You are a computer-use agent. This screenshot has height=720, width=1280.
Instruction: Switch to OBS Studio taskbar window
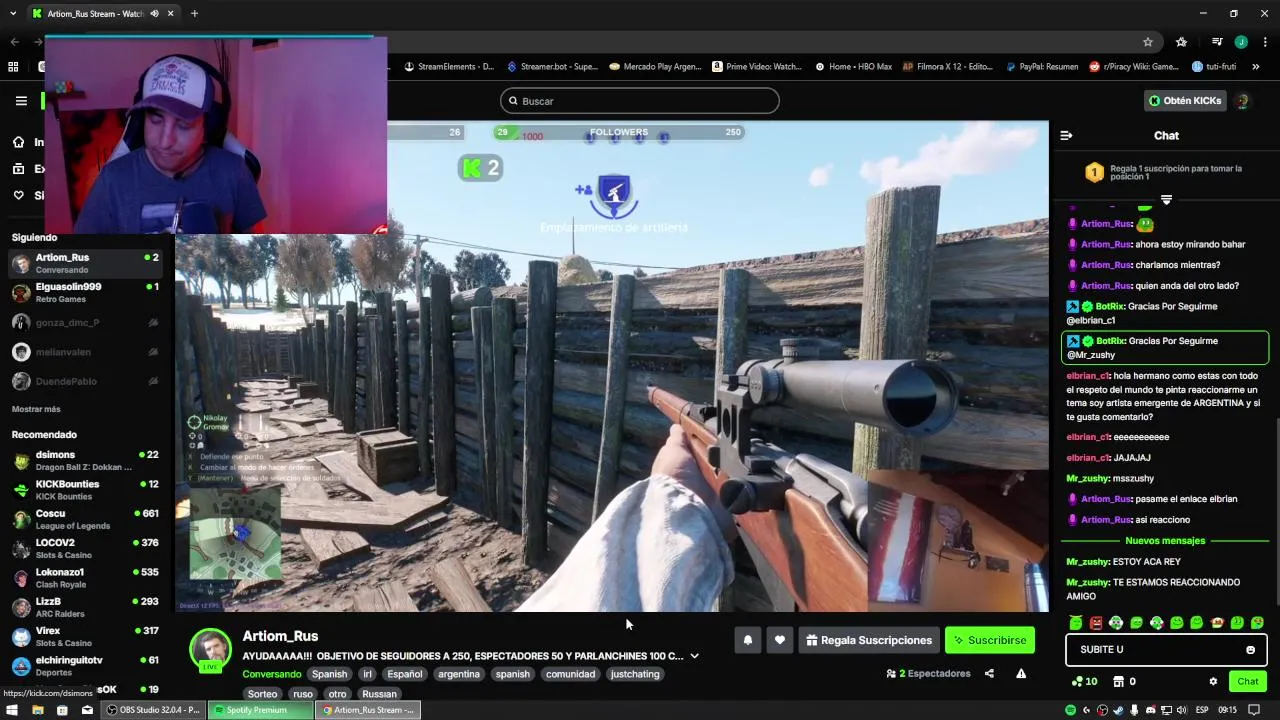tap(154, 710)
